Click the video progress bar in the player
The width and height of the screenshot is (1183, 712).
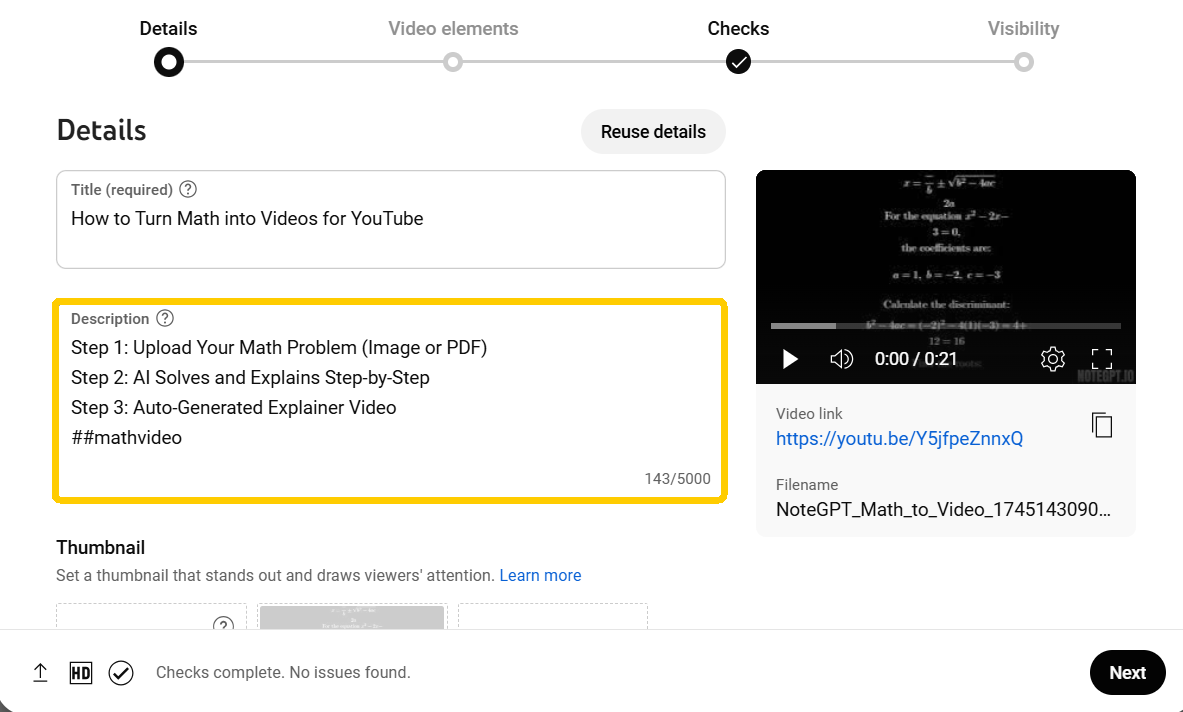click(945, 325)
